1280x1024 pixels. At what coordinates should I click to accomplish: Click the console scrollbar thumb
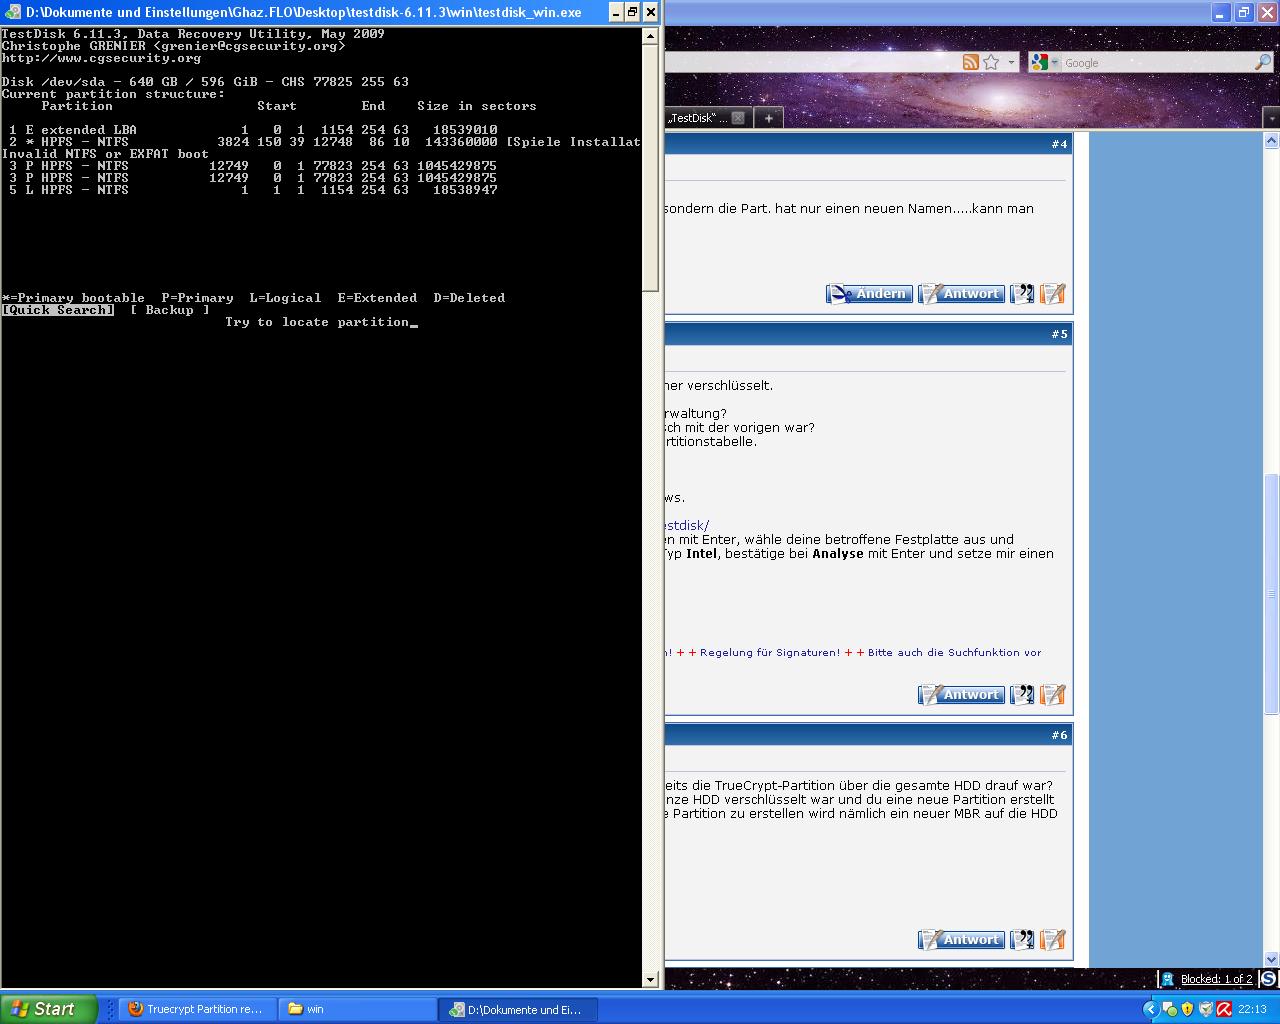651,167
